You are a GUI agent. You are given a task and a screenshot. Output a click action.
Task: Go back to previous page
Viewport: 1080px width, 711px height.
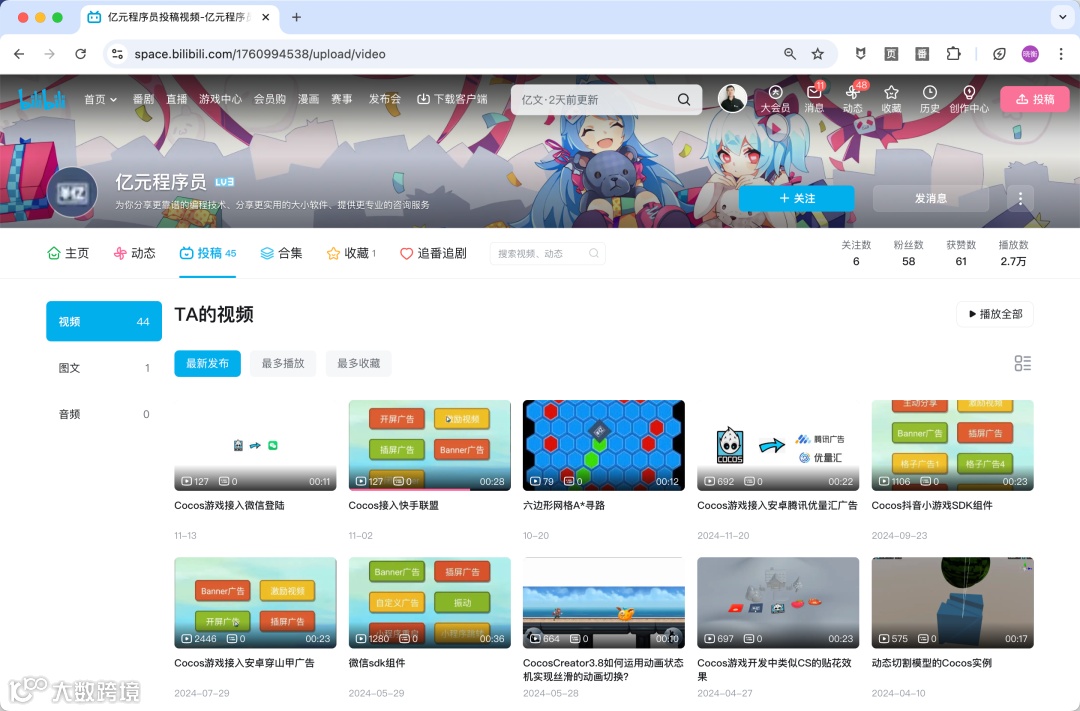[19, 54]
